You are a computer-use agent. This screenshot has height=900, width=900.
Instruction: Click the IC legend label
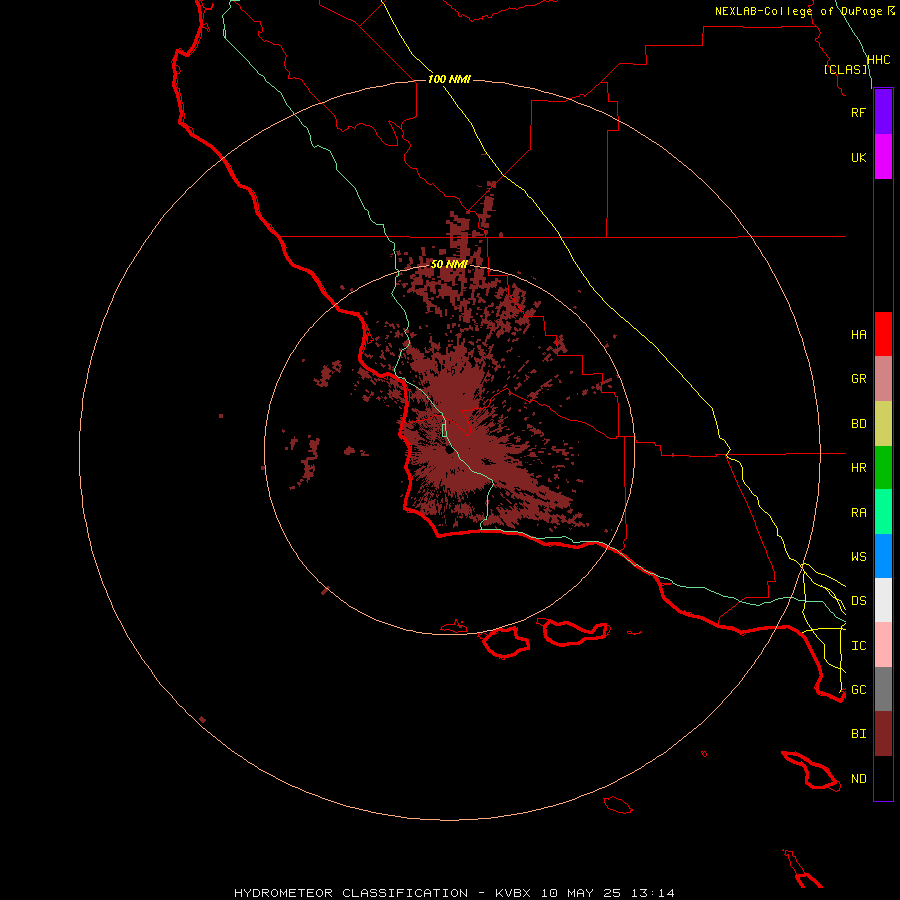point(858,646)
